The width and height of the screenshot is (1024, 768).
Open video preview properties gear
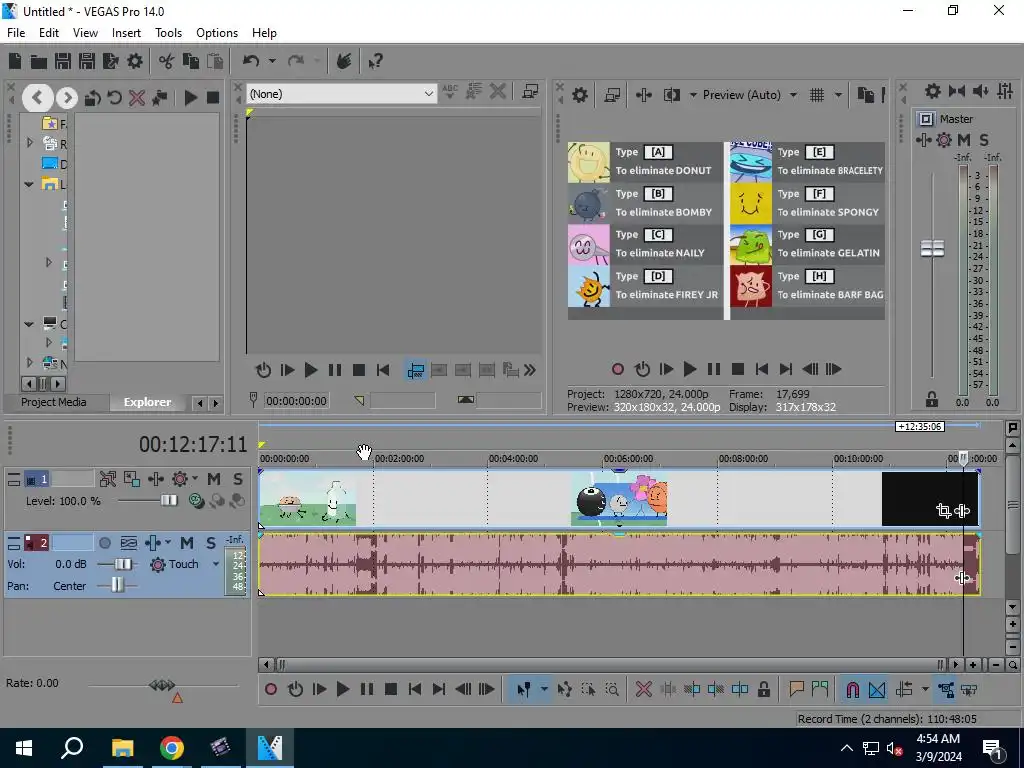[579, 95]
